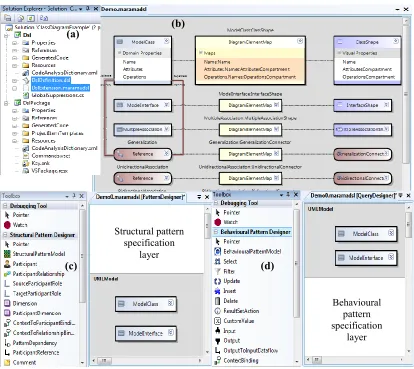This screenshot has height=369, width=414.
Task: Open the Solution Explorer window options dropdown
Action: (81, 9)
